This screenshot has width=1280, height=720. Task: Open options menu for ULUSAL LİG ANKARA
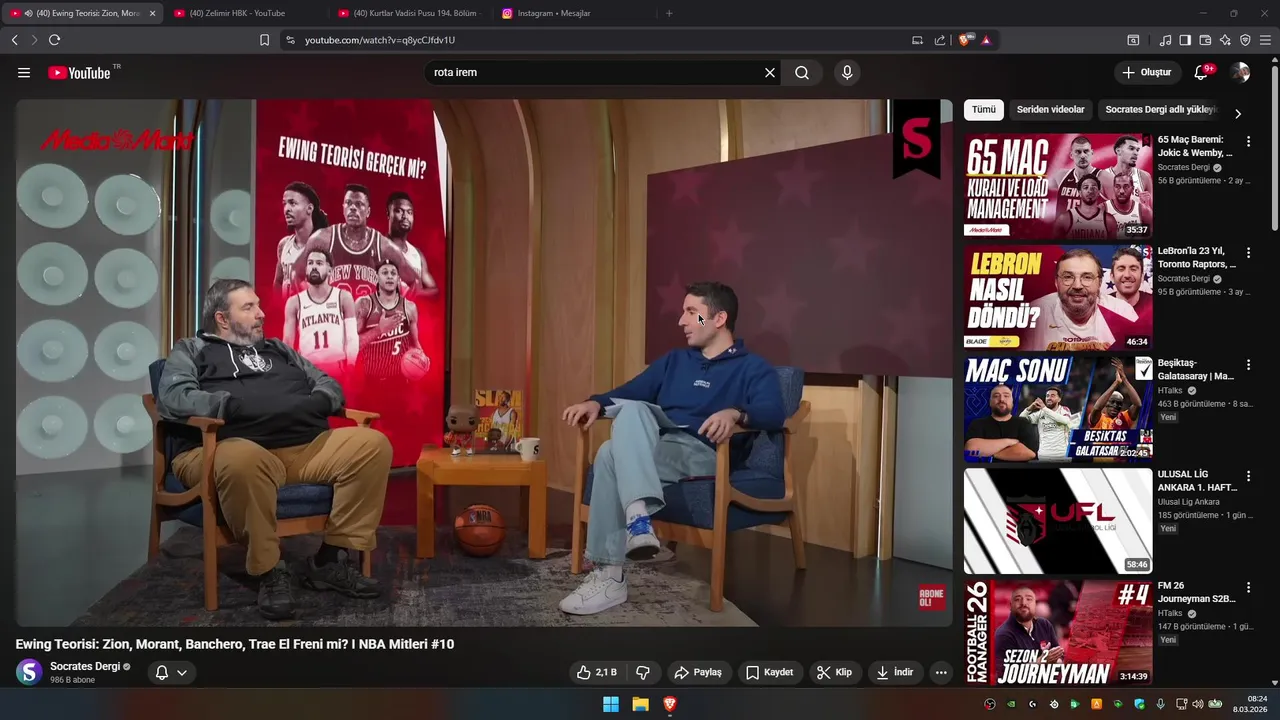point(1248,477)
